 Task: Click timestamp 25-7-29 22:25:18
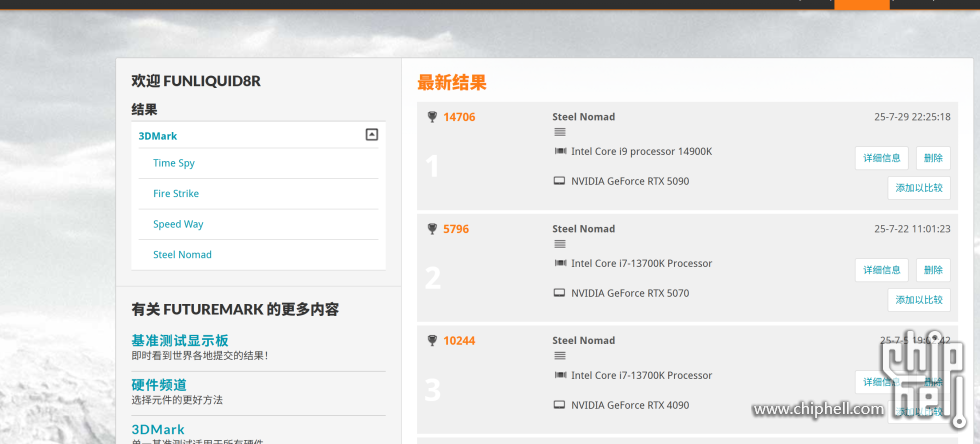[912, 117]
